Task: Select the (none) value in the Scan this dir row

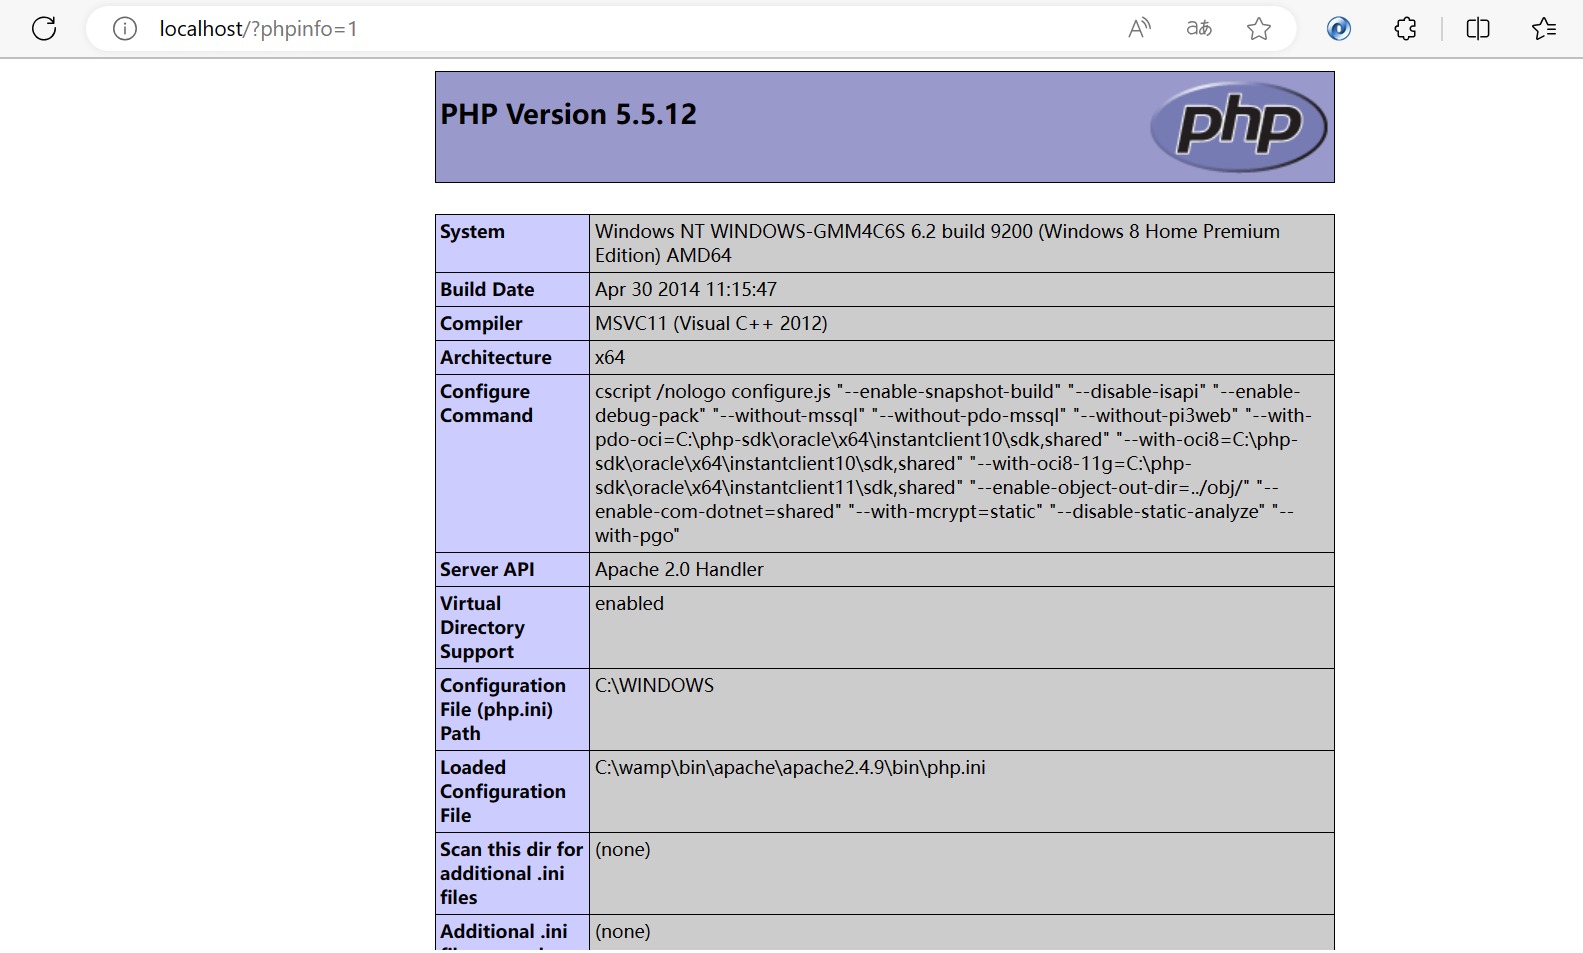Action: (622, 849)
